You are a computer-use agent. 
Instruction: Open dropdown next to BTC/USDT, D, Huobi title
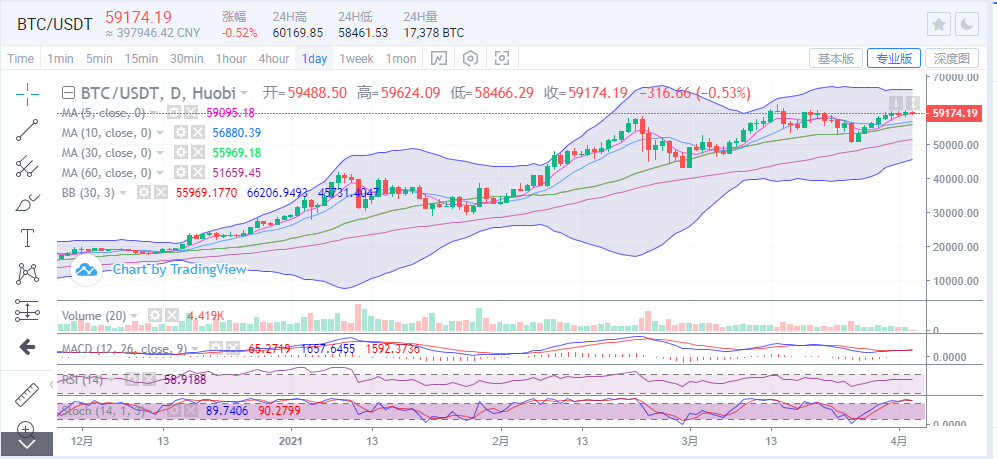[x=244, y=93]
